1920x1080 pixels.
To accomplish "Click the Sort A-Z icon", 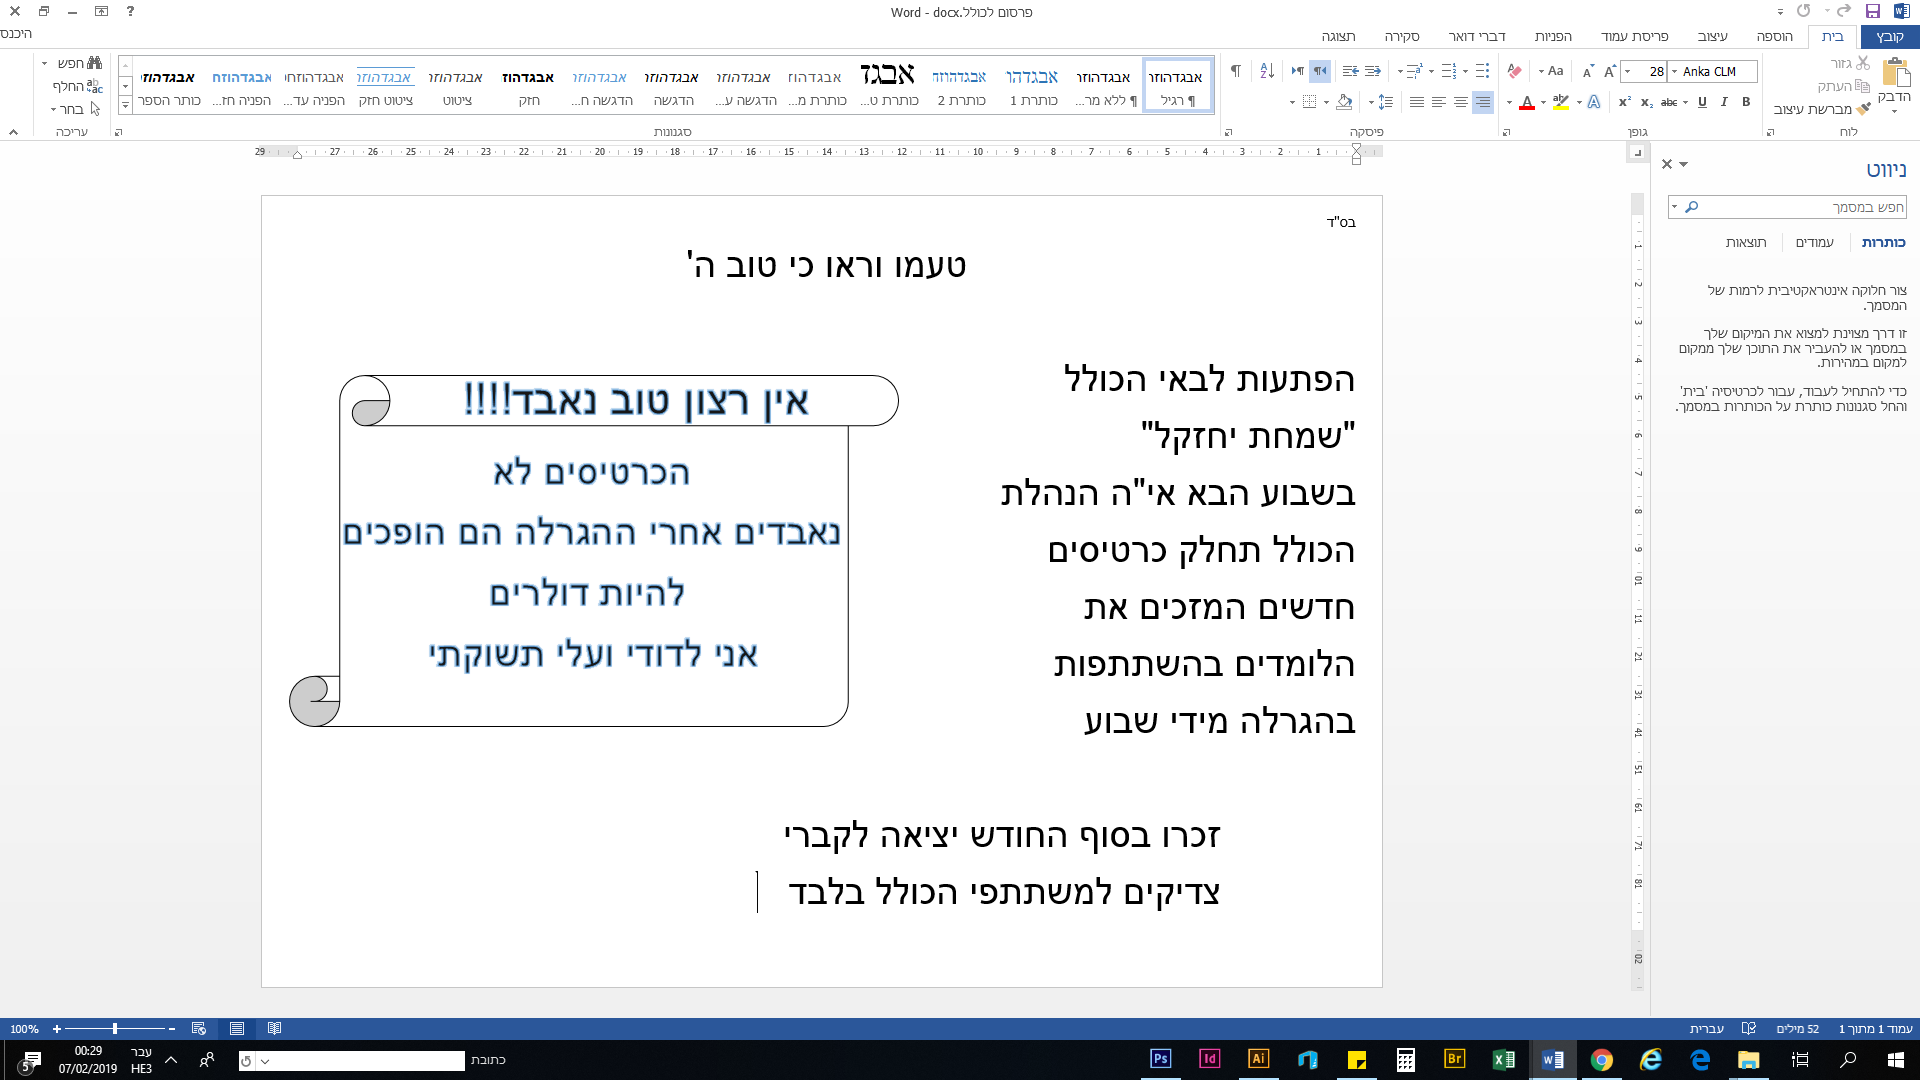I will (x=1267, y=71).
